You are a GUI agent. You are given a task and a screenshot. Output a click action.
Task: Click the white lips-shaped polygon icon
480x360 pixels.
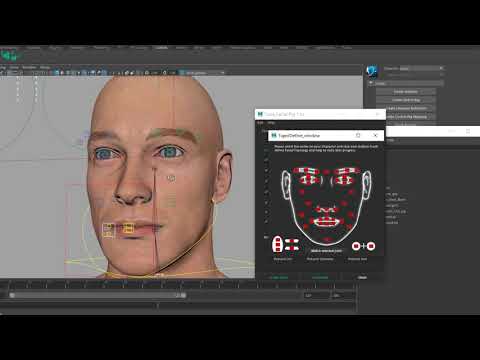click(278, 244)
